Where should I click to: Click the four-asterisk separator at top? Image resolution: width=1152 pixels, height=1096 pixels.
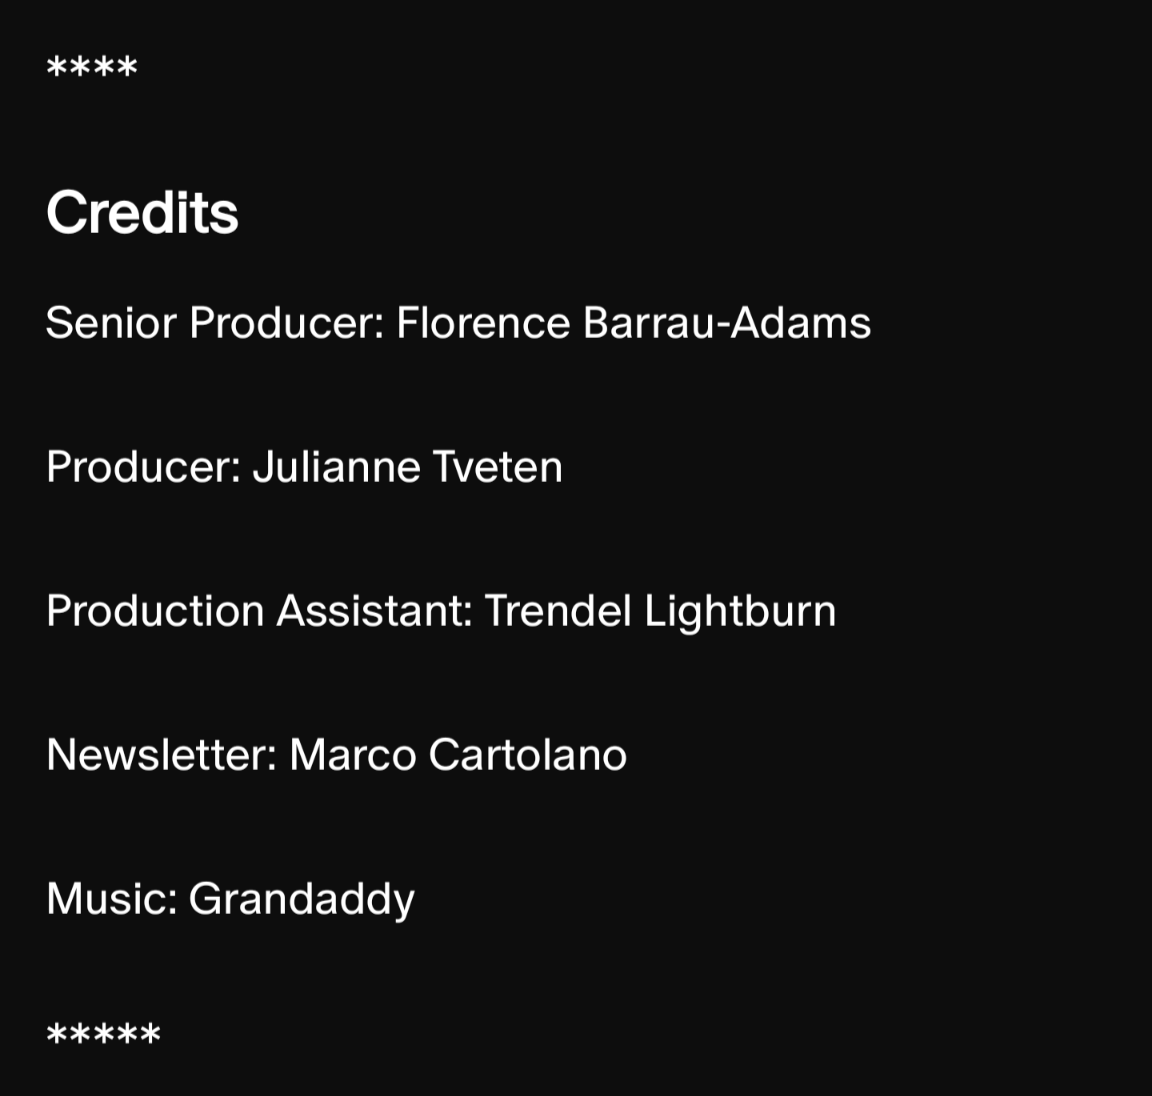point(91,68)
